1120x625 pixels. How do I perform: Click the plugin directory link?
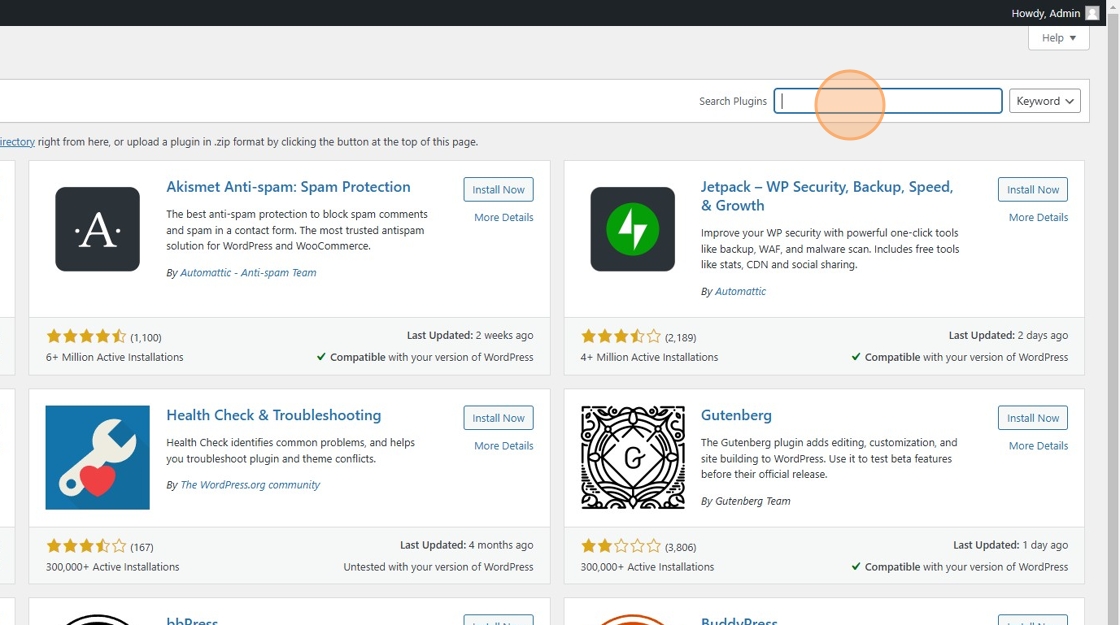click(x=17, y=141)
